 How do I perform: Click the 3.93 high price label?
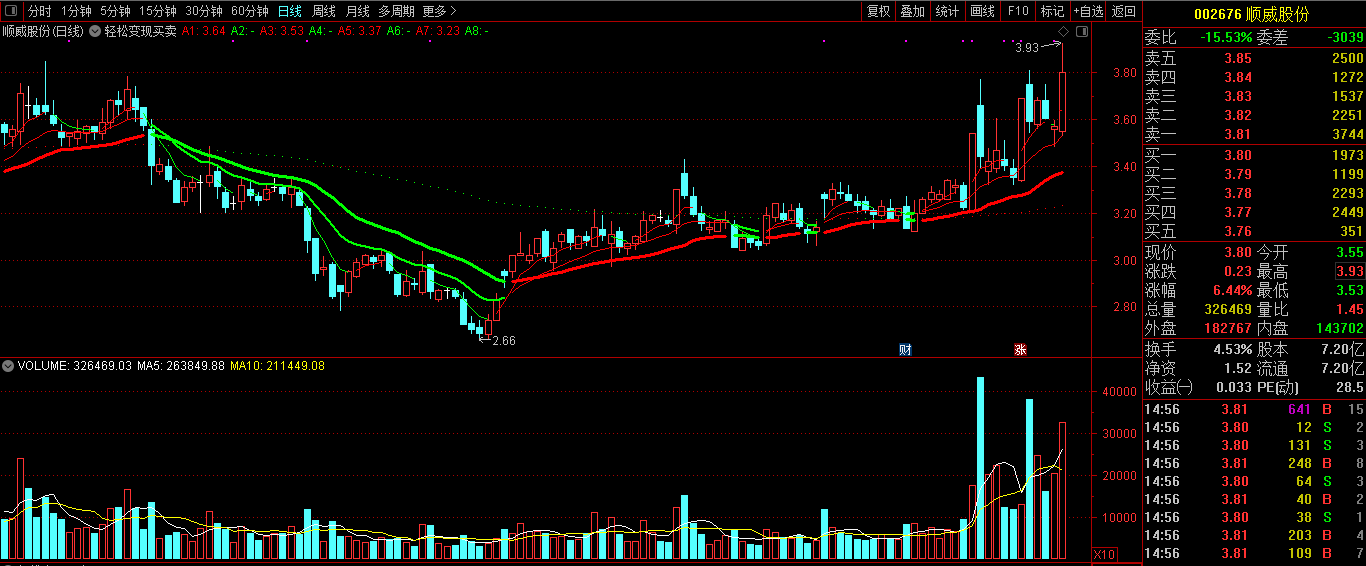(x=1026, y=47)
